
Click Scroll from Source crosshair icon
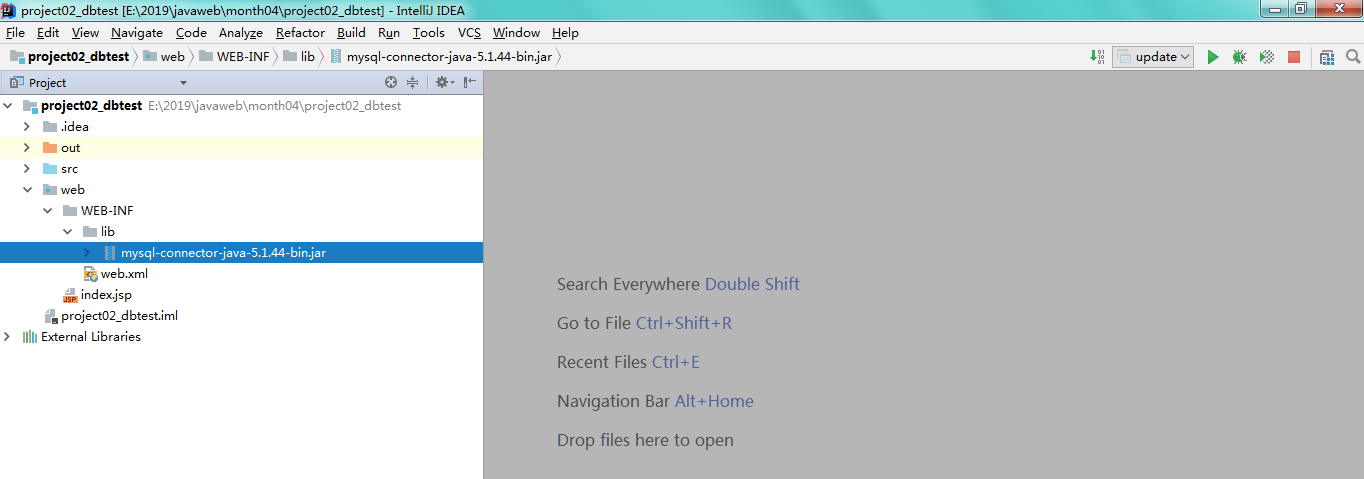pyautogui.click(x=391, y=83)
